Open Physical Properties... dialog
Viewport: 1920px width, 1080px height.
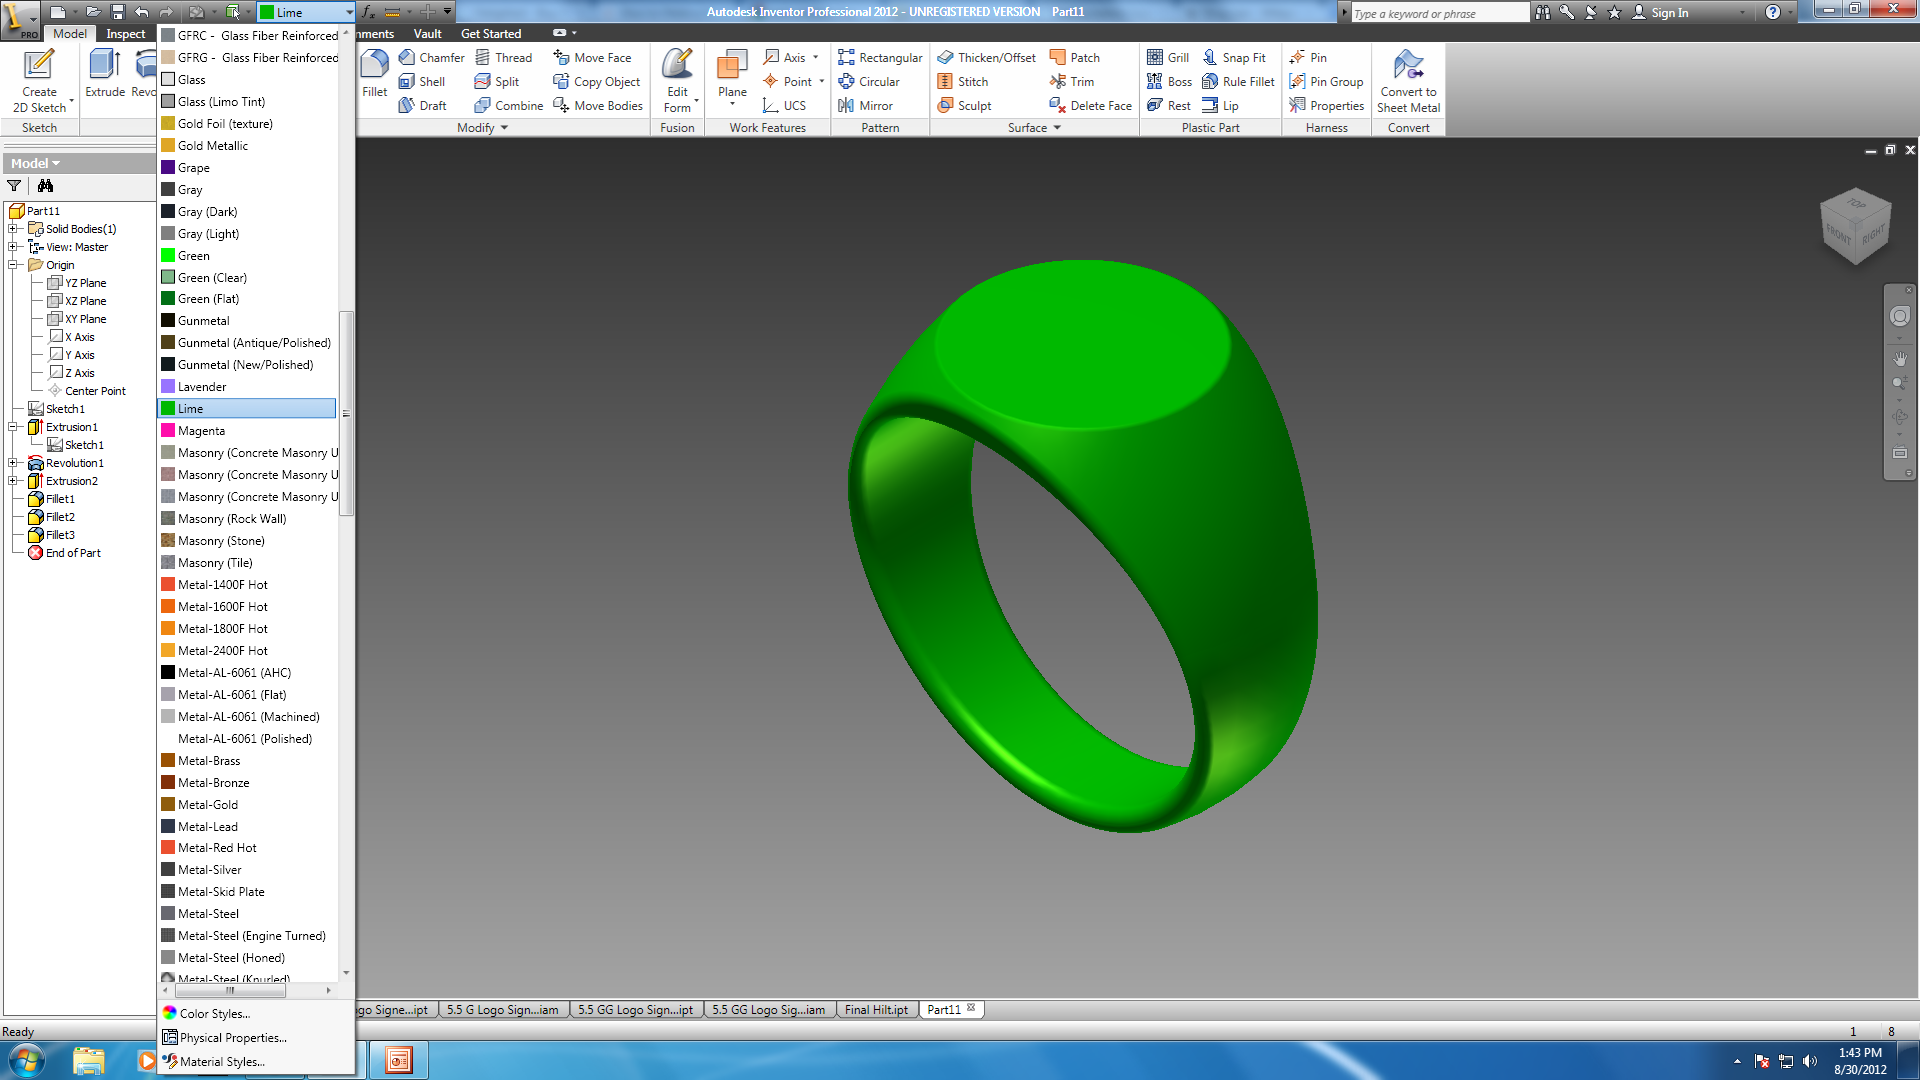(x=232, y=1038)
